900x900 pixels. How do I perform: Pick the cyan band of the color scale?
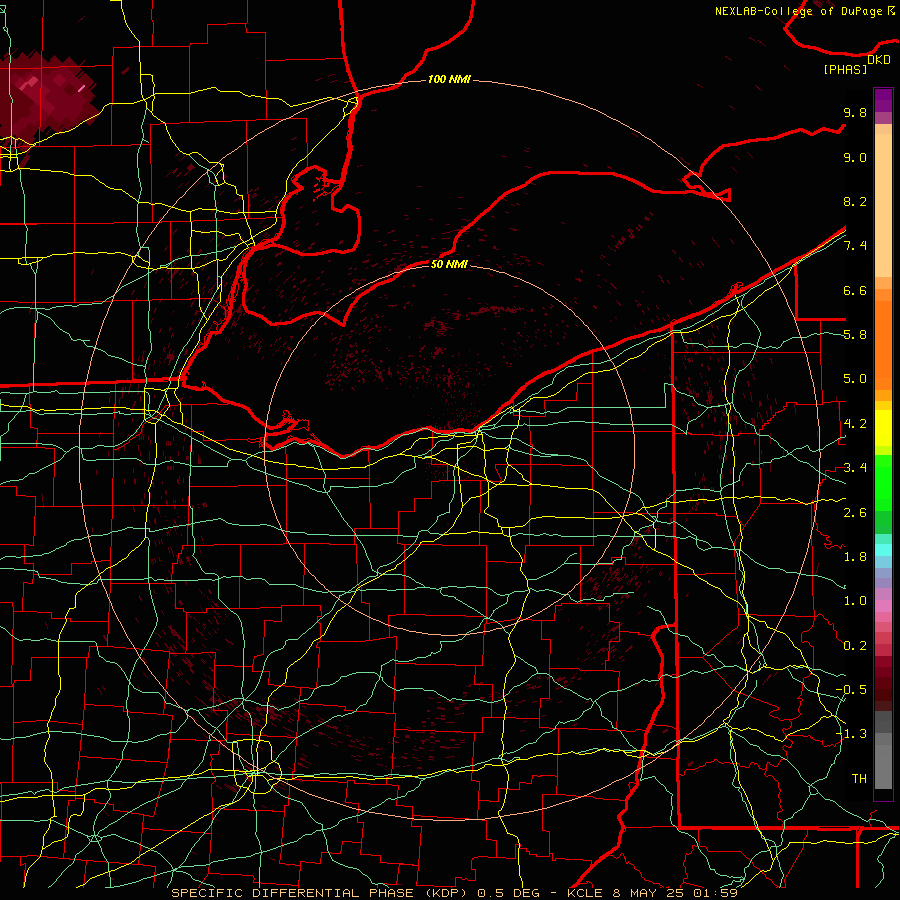pyautogui.click(x=883, y=550)
